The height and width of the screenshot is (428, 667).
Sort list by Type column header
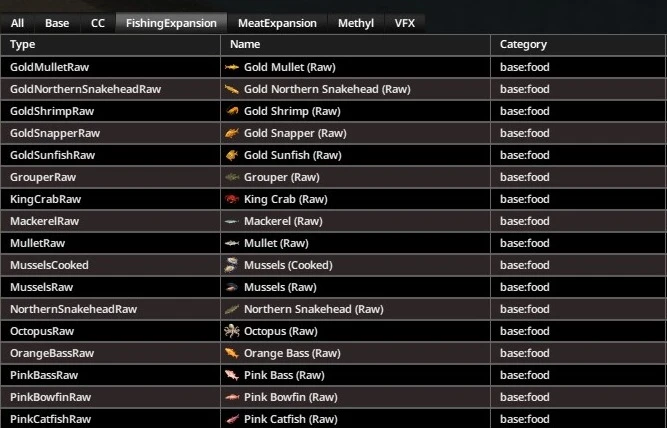coord(23,45)
